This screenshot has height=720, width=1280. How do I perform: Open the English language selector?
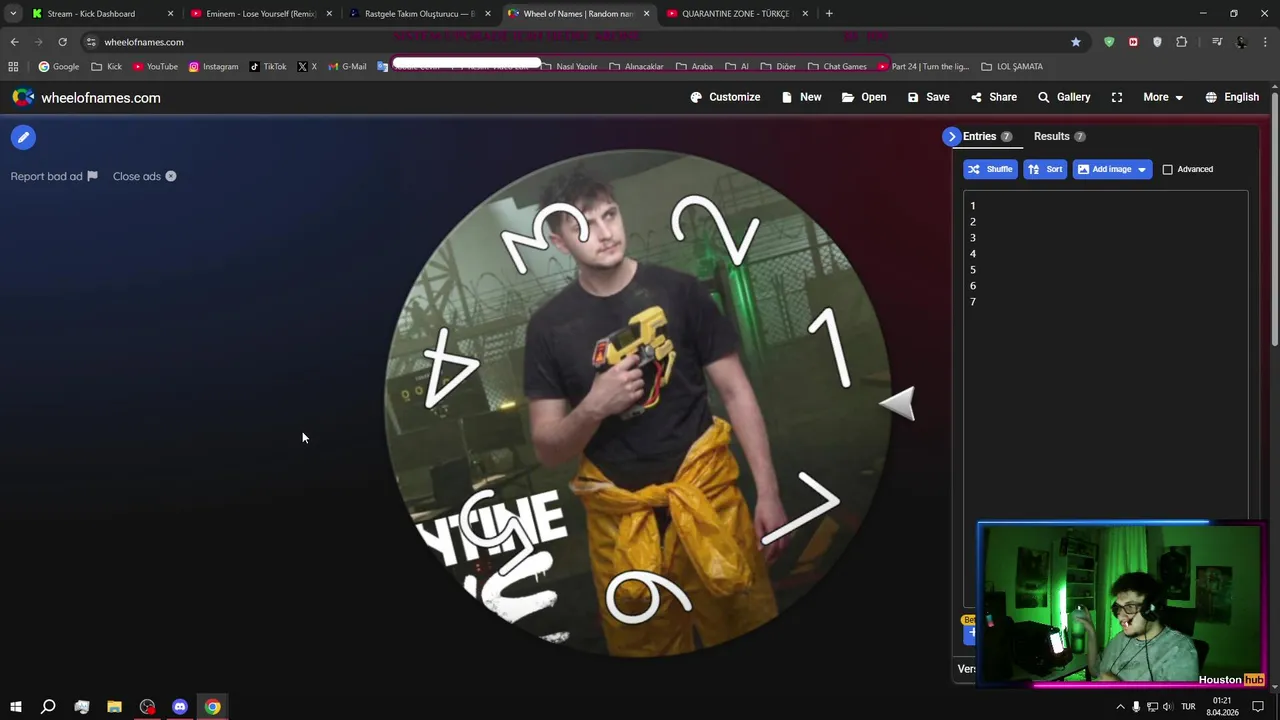point(1232,97)
